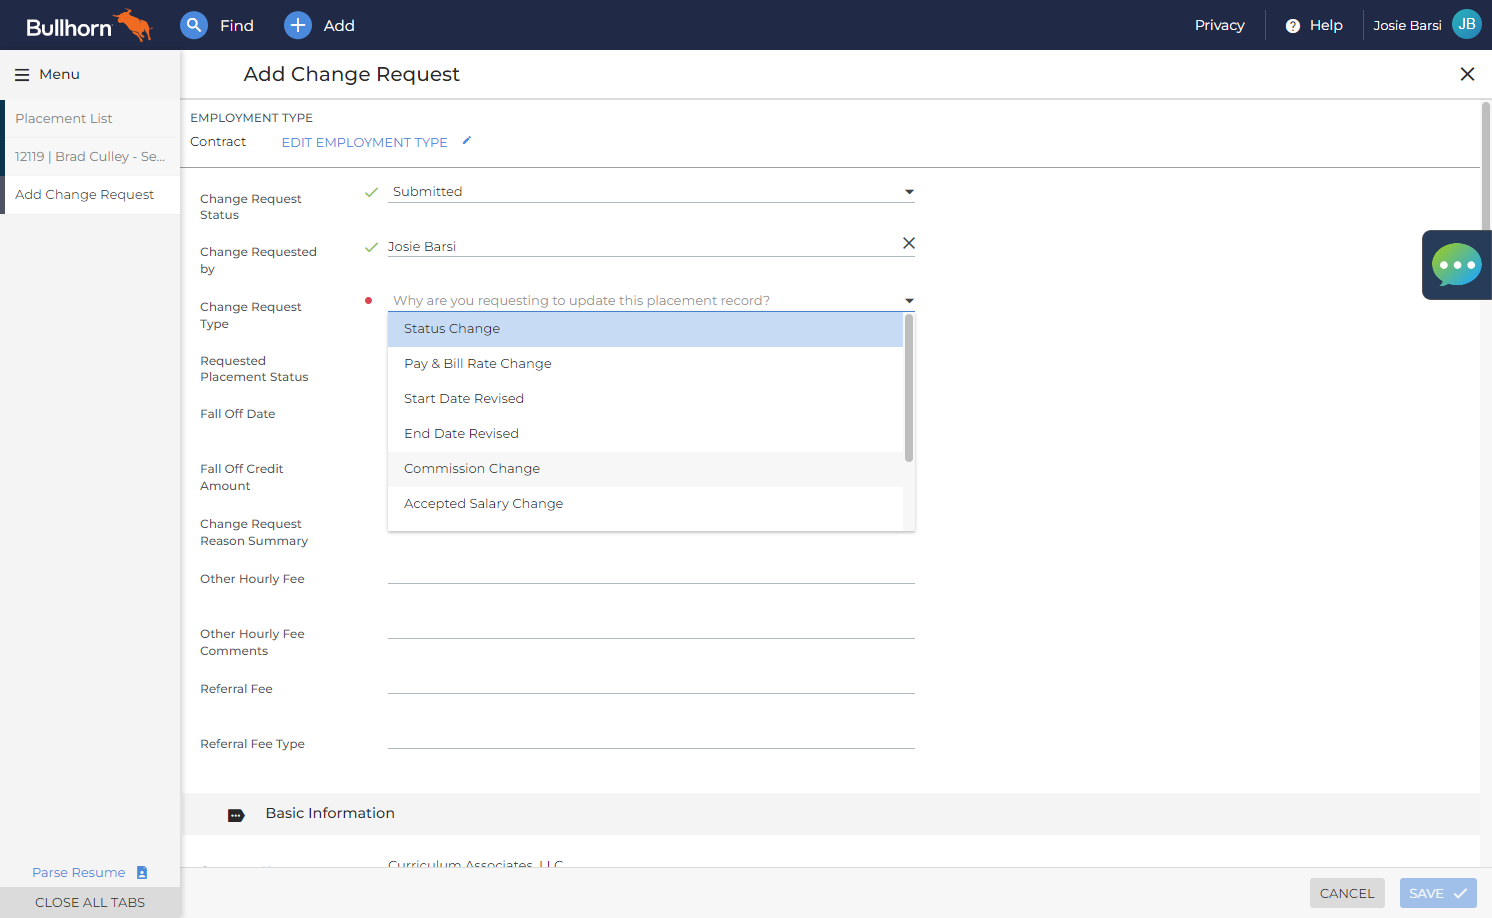
Task: Click pencil icon beside Edit Employment Type
Action: (466, 141)
